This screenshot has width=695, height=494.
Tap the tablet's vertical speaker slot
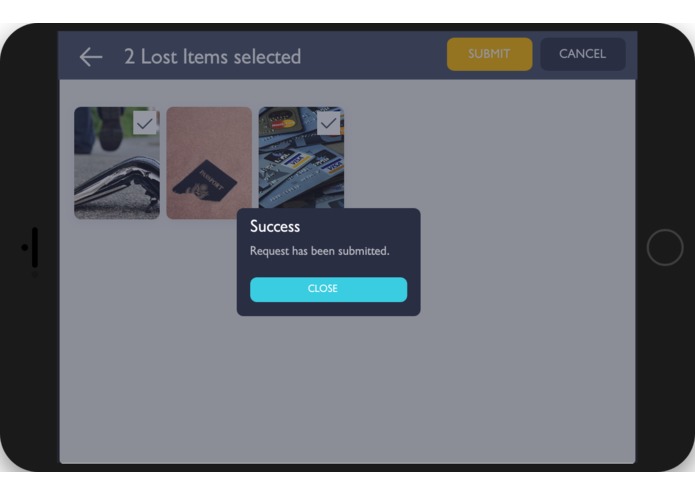35,247
